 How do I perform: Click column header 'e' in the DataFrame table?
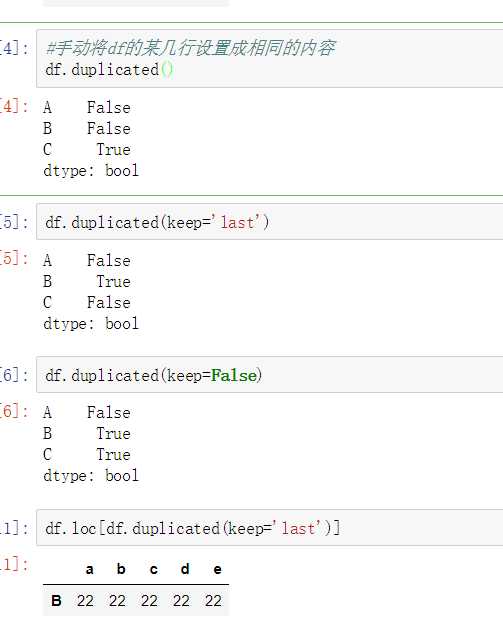217,569
